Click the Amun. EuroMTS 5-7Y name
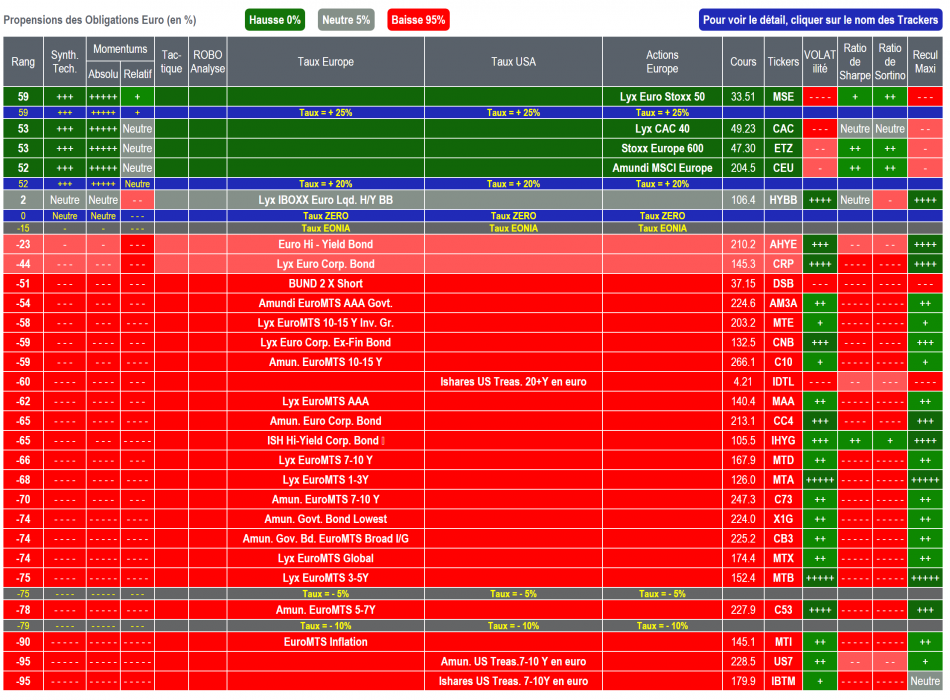This screenshot has height=700, width=950. [x=326, y=610]
